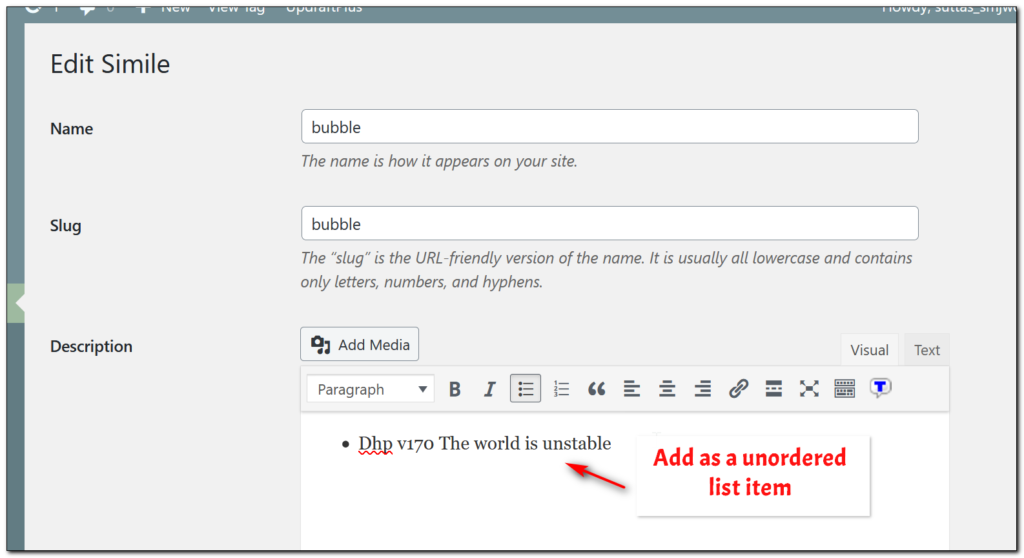Viewport: 1024px width, 558px height.
Task: Click the 'Edit Simile' heading
Action: tap(110, 64)
